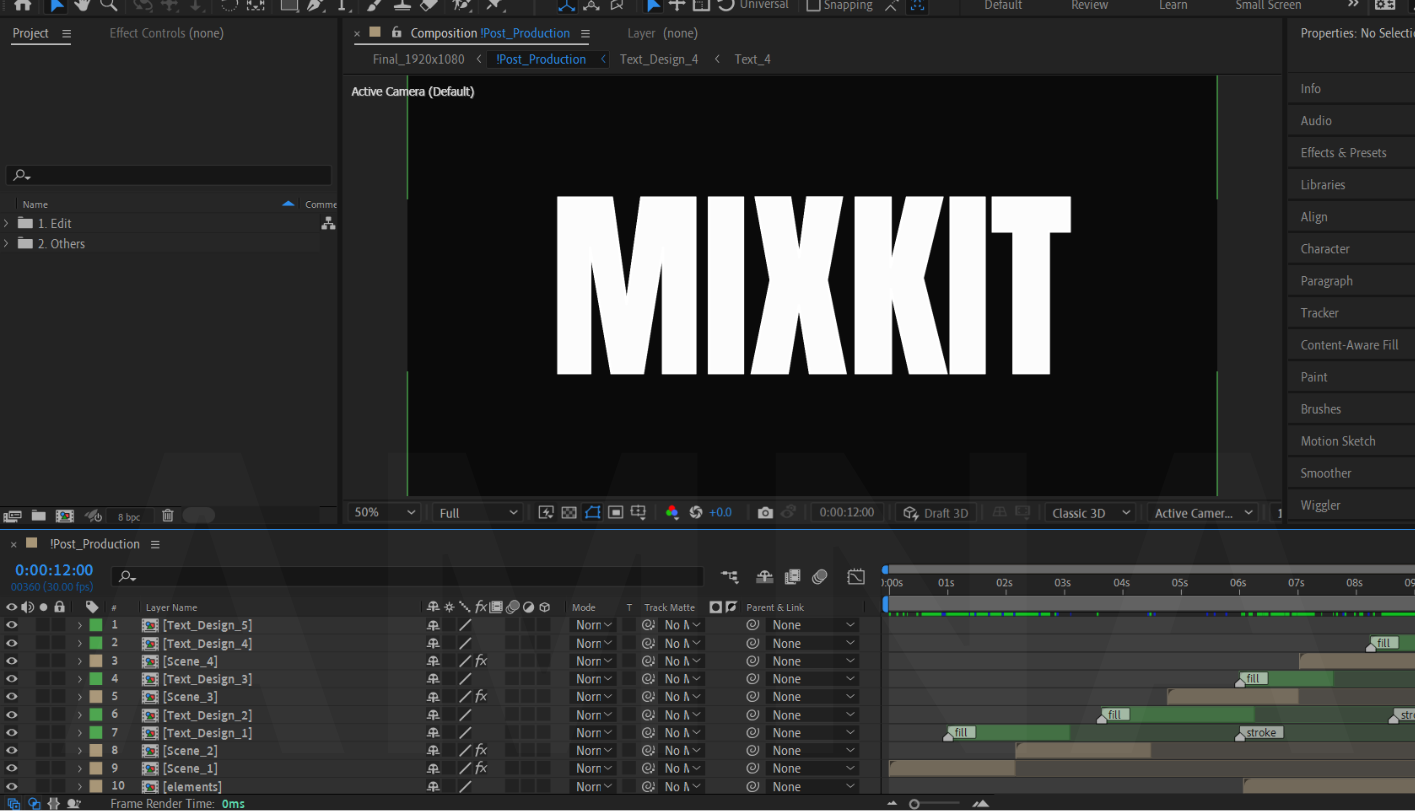Hide the Text_Design_5 layer
This screenshot has height=811, width=1415.
12,625
